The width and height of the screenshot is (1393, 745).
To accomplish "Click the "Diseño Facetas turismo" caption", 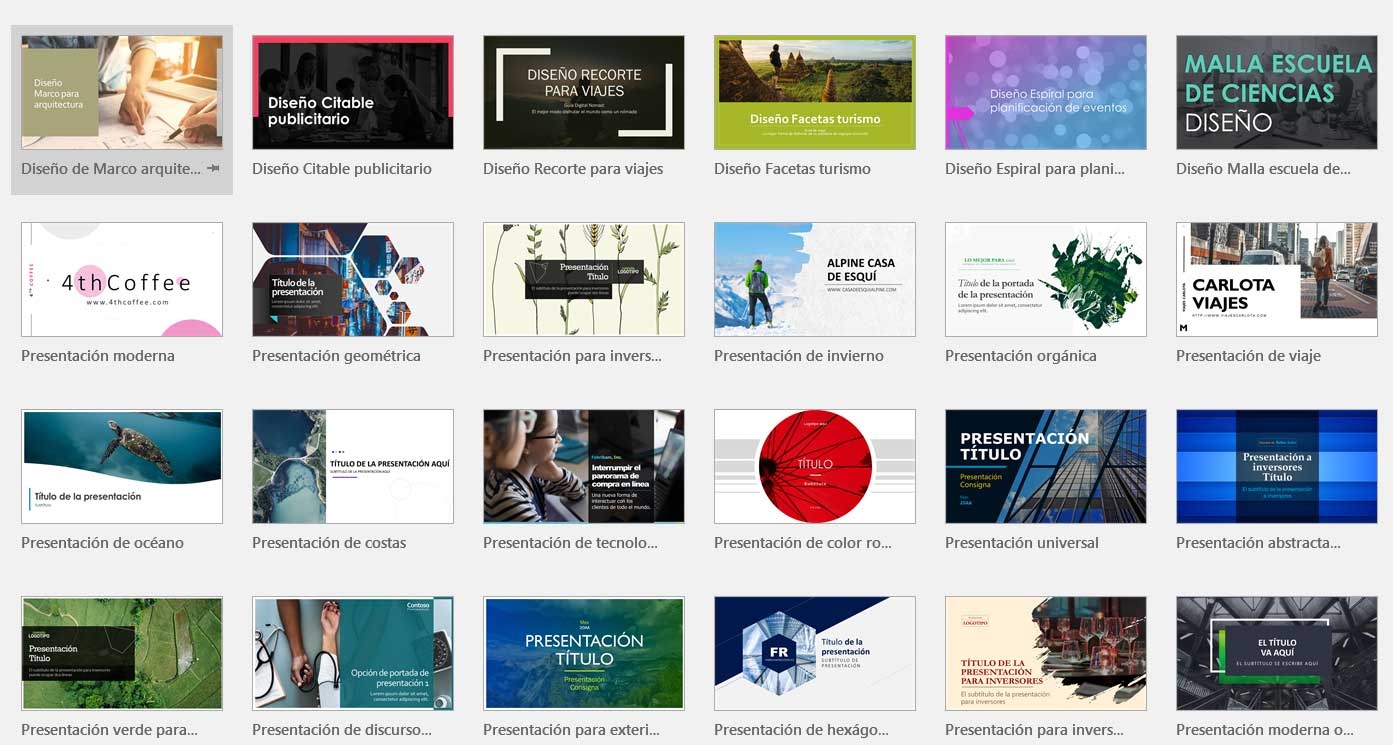I will (792, 169).
